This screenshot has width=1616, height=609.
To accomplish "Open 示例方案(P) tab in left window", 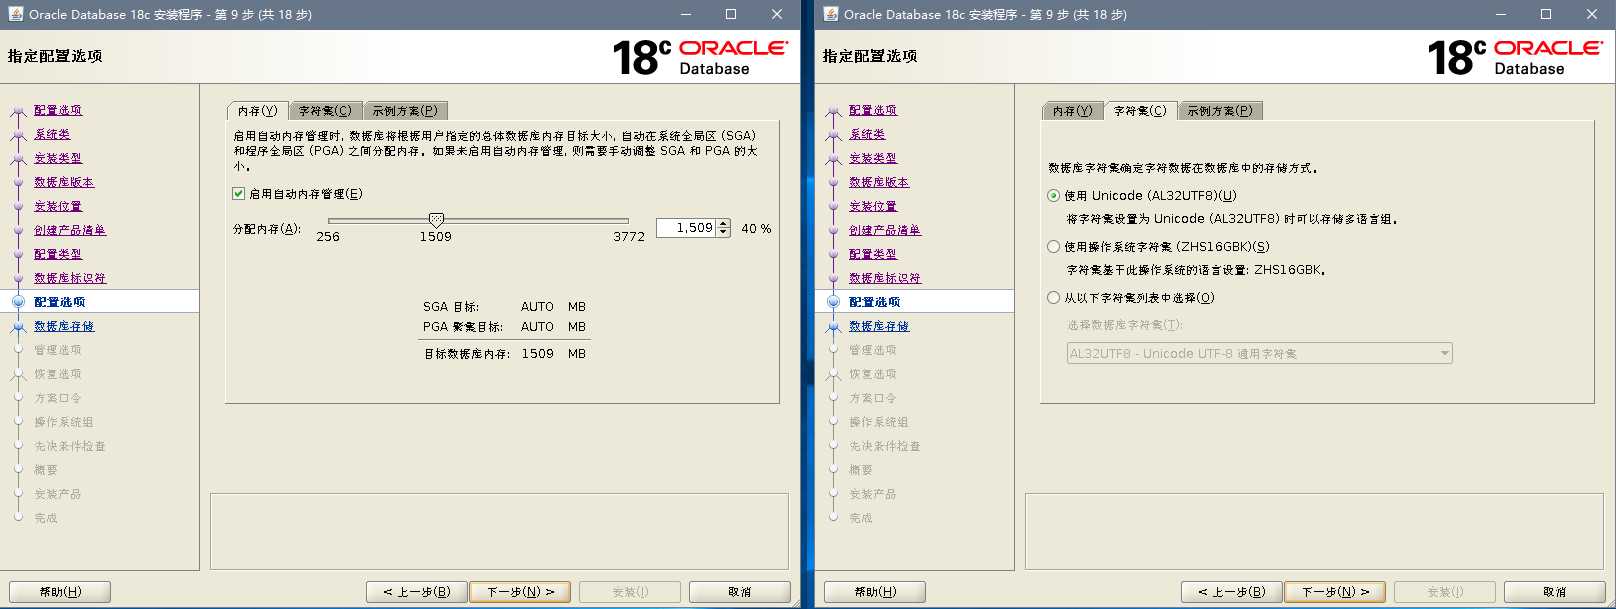I will (x=405, y=111).
